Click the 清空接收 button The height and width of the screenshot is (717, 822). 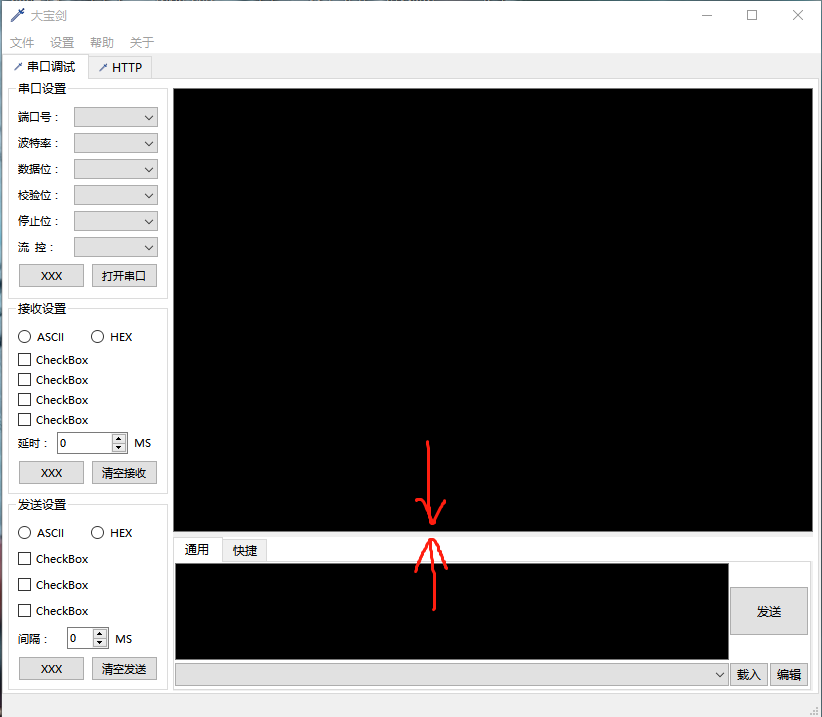[x=124, y=472]
